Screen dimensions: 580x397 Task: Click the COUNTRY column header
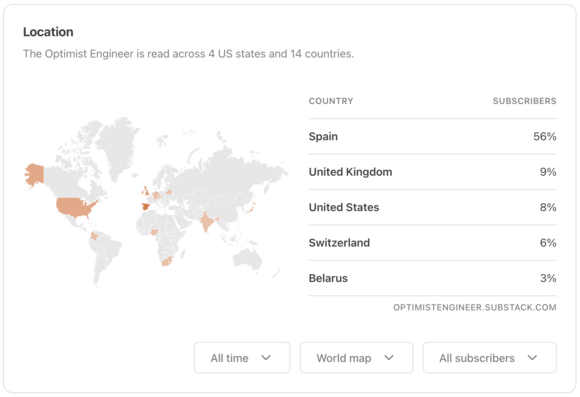331,101
